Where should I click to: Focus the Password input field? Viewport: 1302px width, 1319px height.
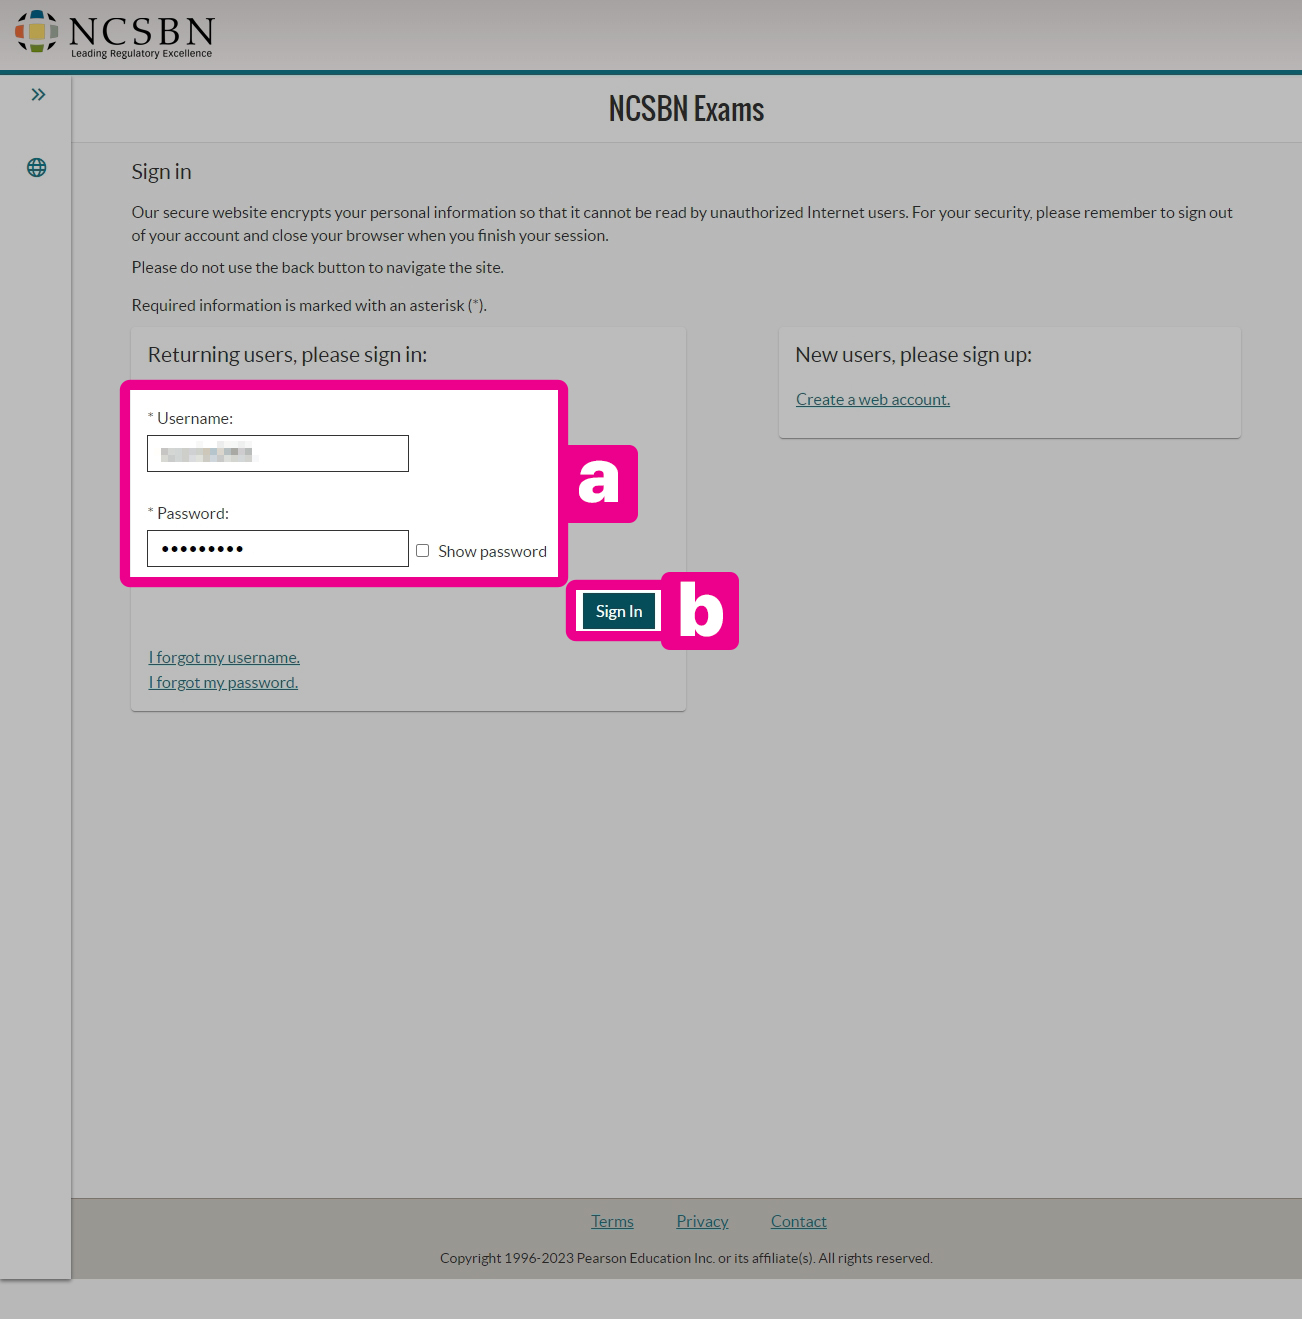(278, 548)
